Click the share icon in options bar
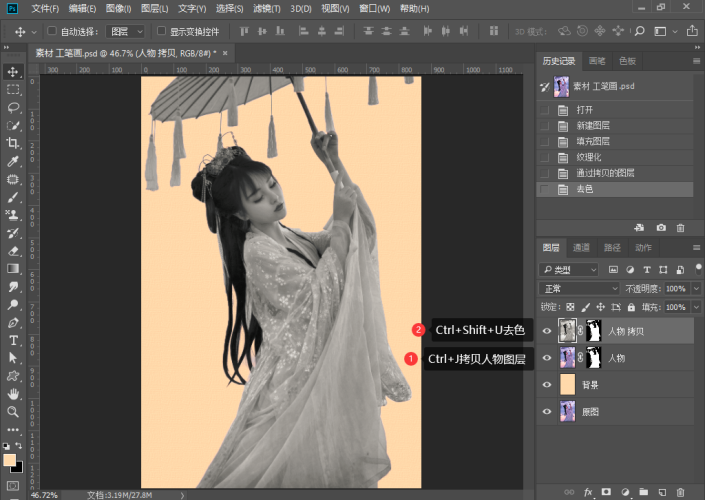 coord(692,31)
